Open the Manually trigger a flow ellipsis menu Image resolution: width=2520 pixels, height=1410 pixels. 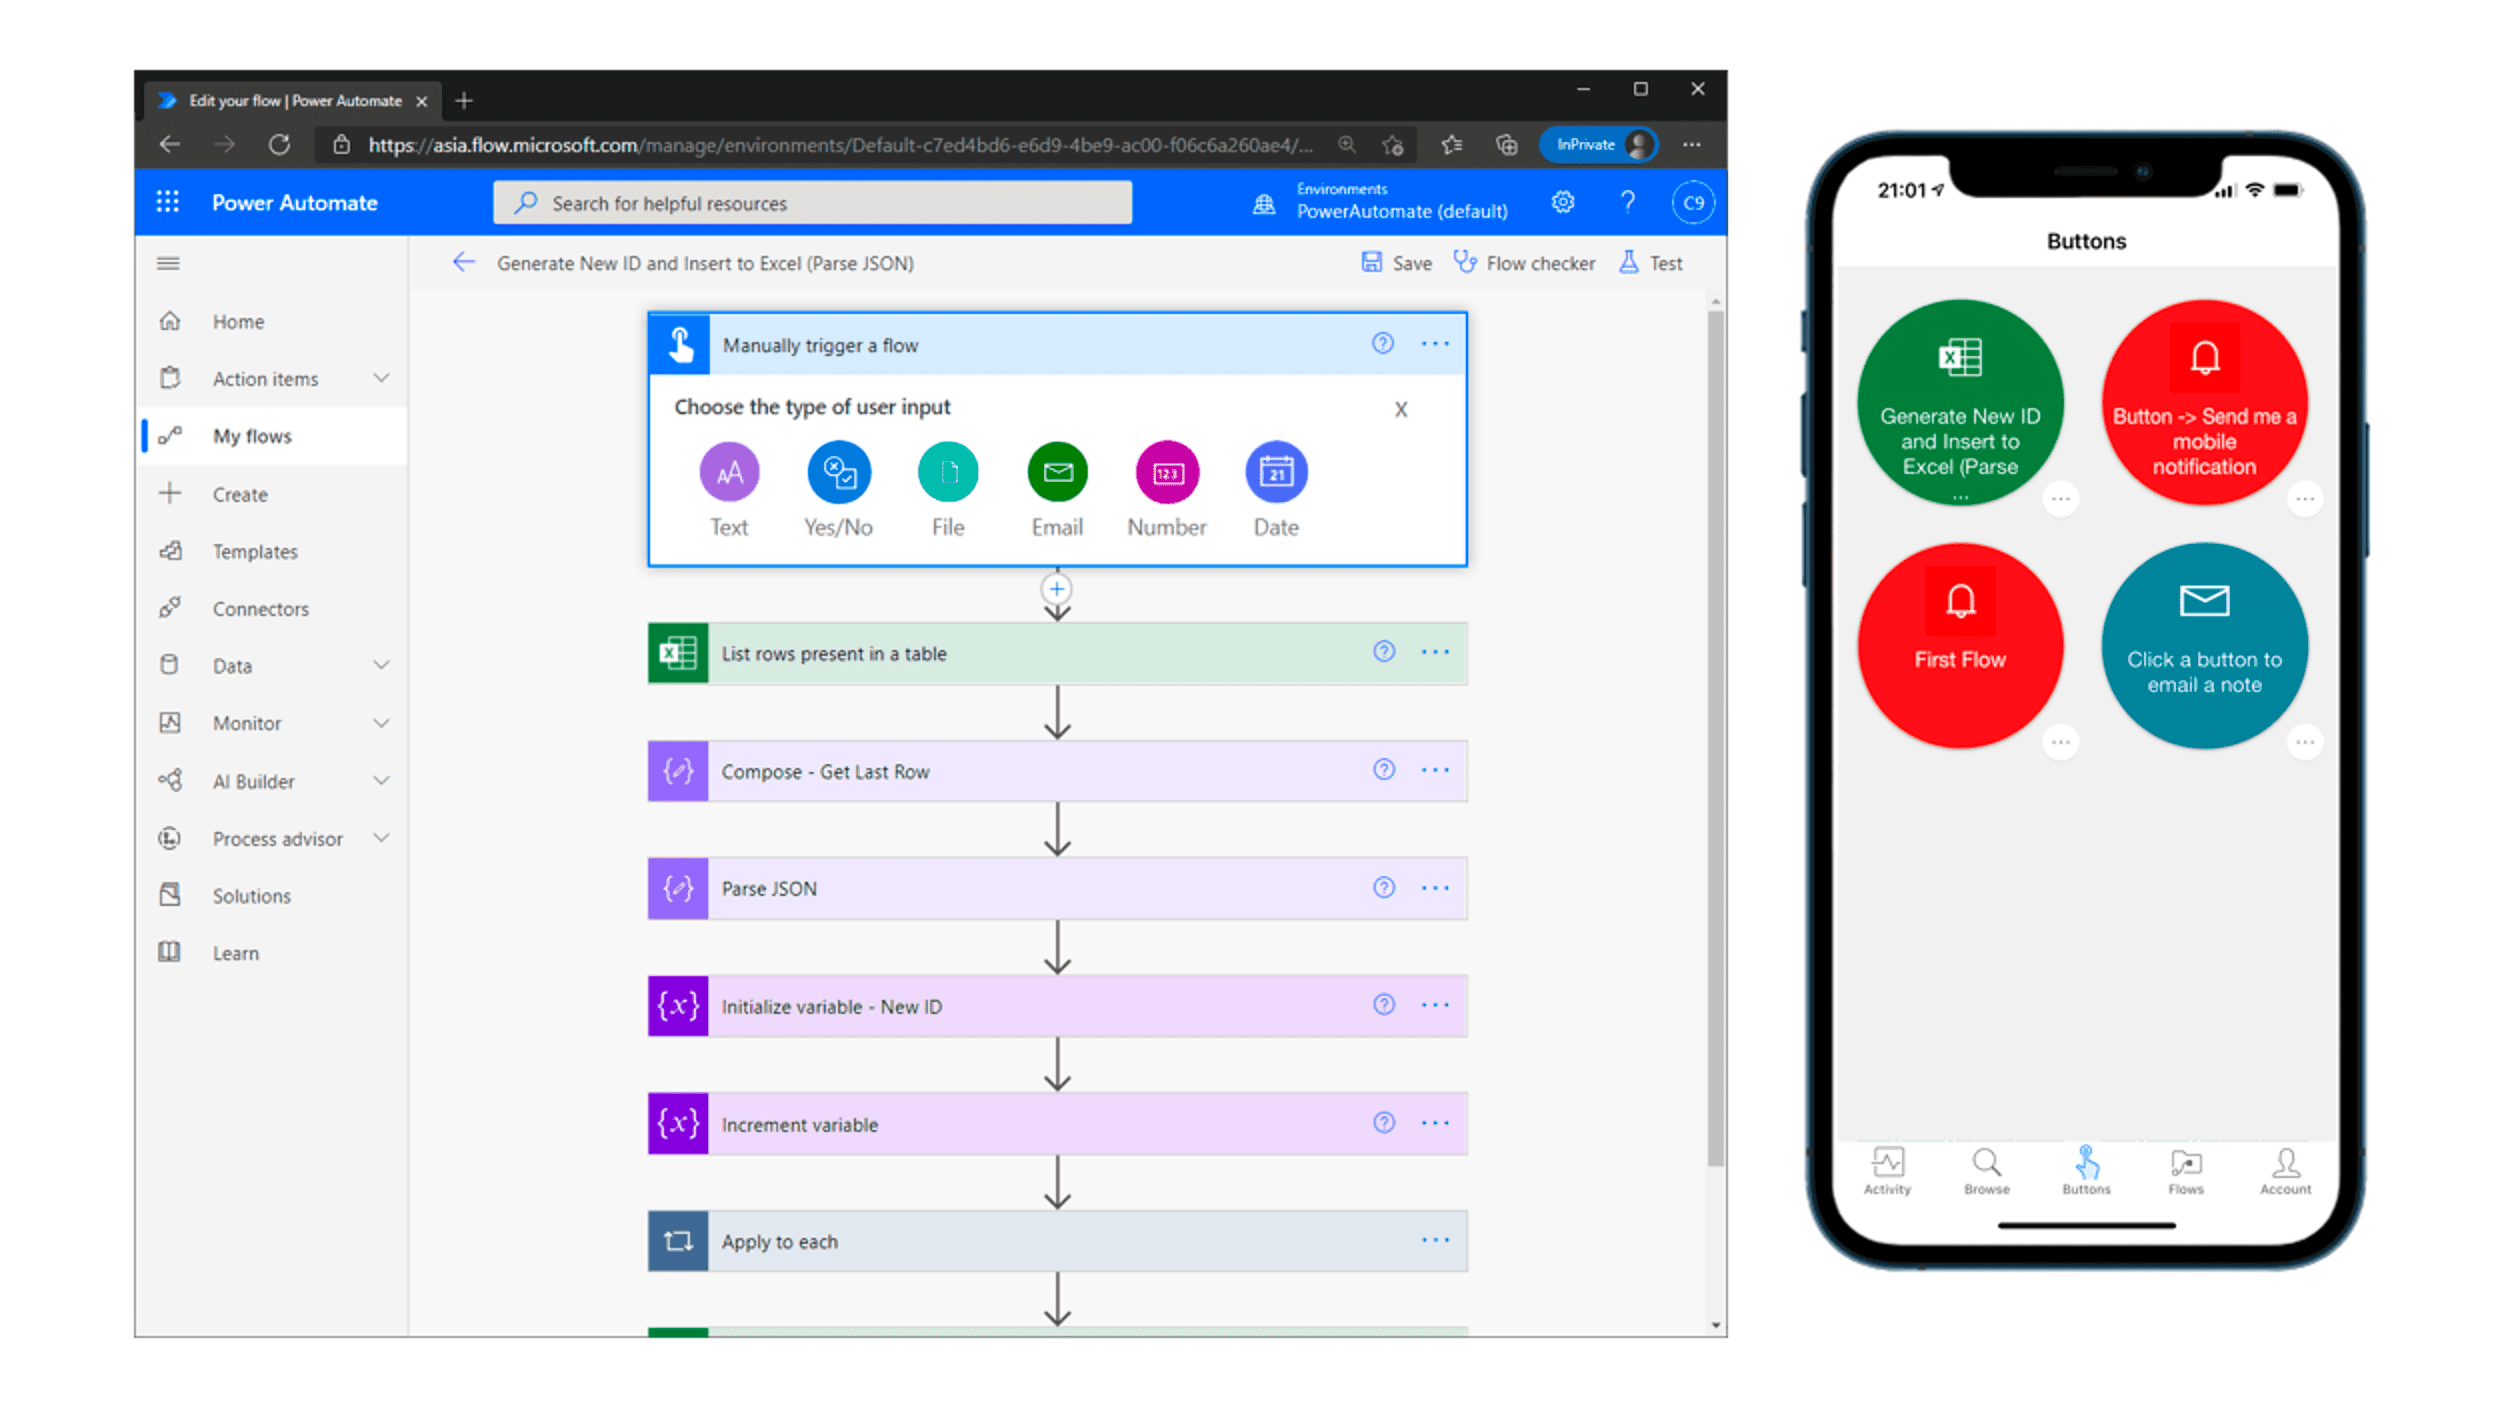click(1435, 343)
